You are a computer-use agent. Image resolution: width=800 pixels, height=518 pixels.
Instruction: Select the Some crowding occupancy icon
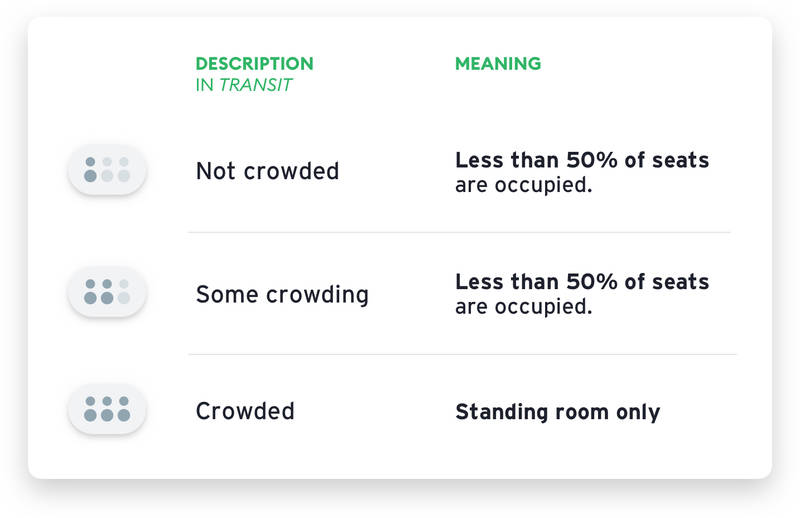pos(107,292)
